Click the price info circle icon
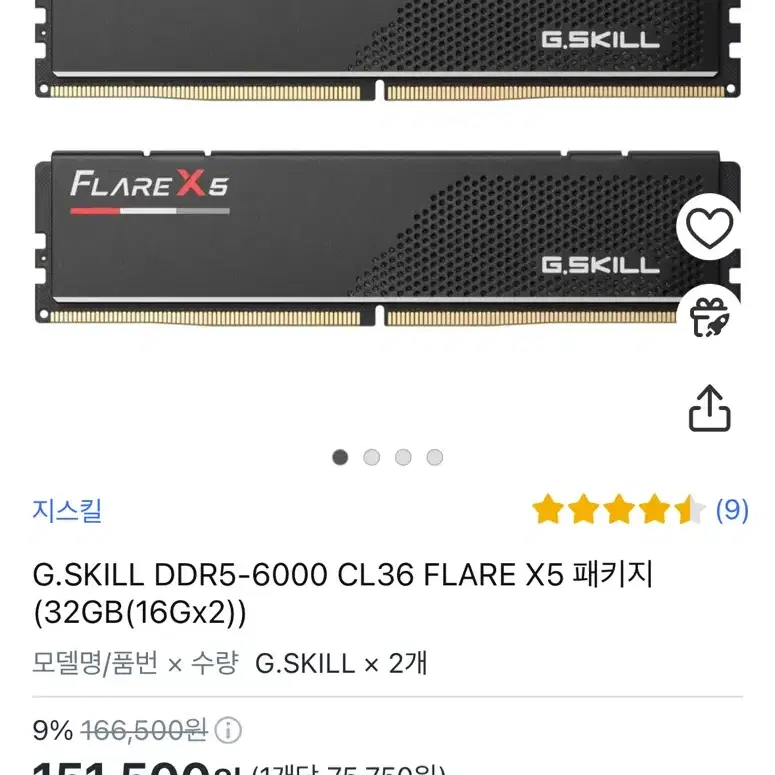The image size is (775, 775). pyautogui.click(x=228, y=731)
